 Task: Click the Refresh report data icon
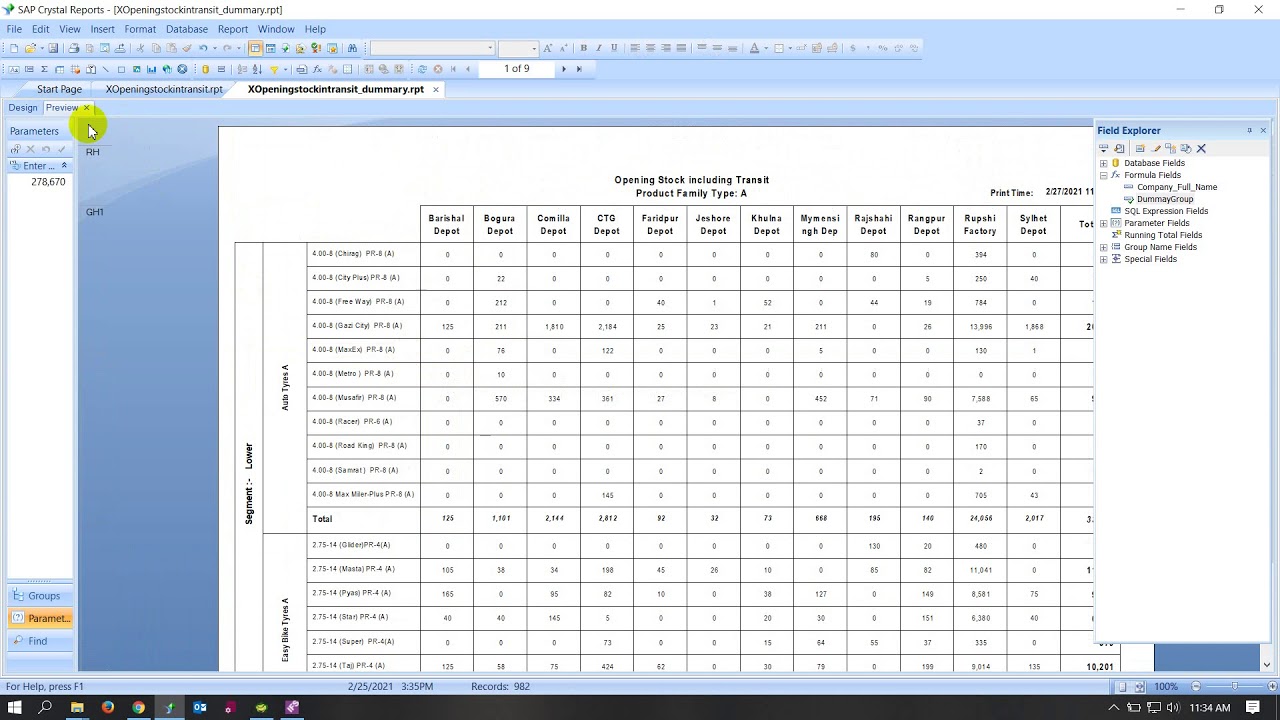click(422, 69)
